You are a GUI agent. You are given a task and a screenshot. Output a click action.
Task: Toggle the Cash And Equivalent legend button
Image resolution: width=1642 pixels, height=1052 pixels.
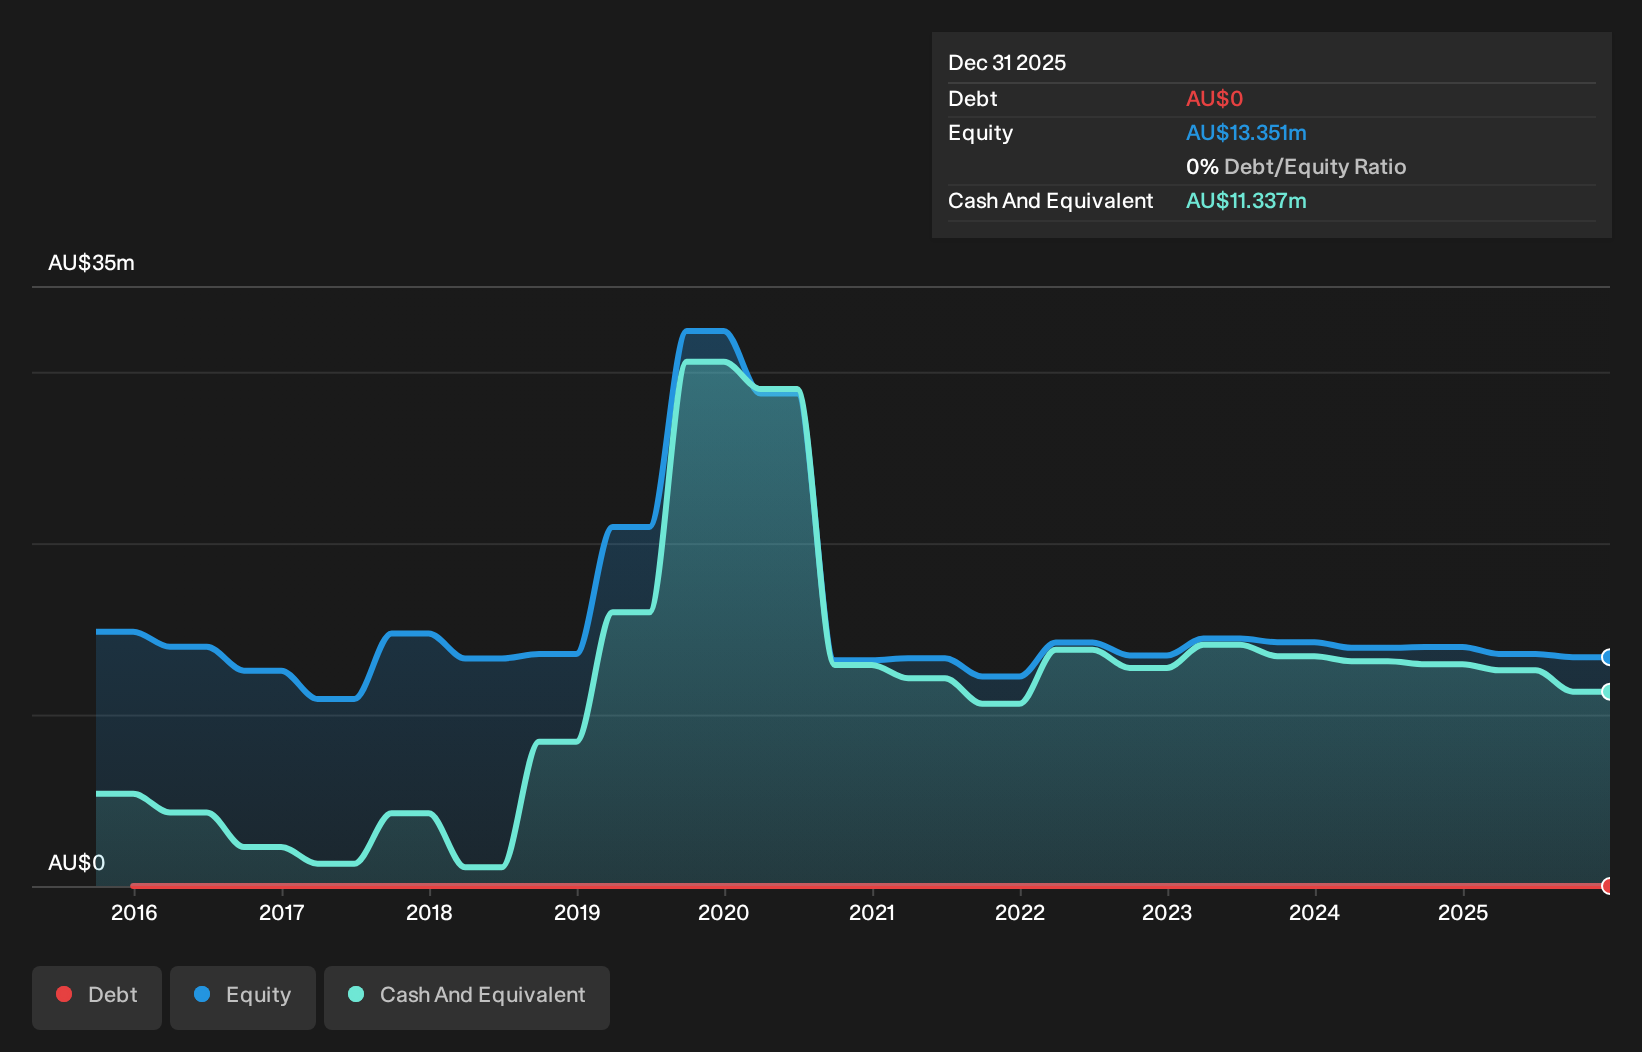click(x=467, y=997)
